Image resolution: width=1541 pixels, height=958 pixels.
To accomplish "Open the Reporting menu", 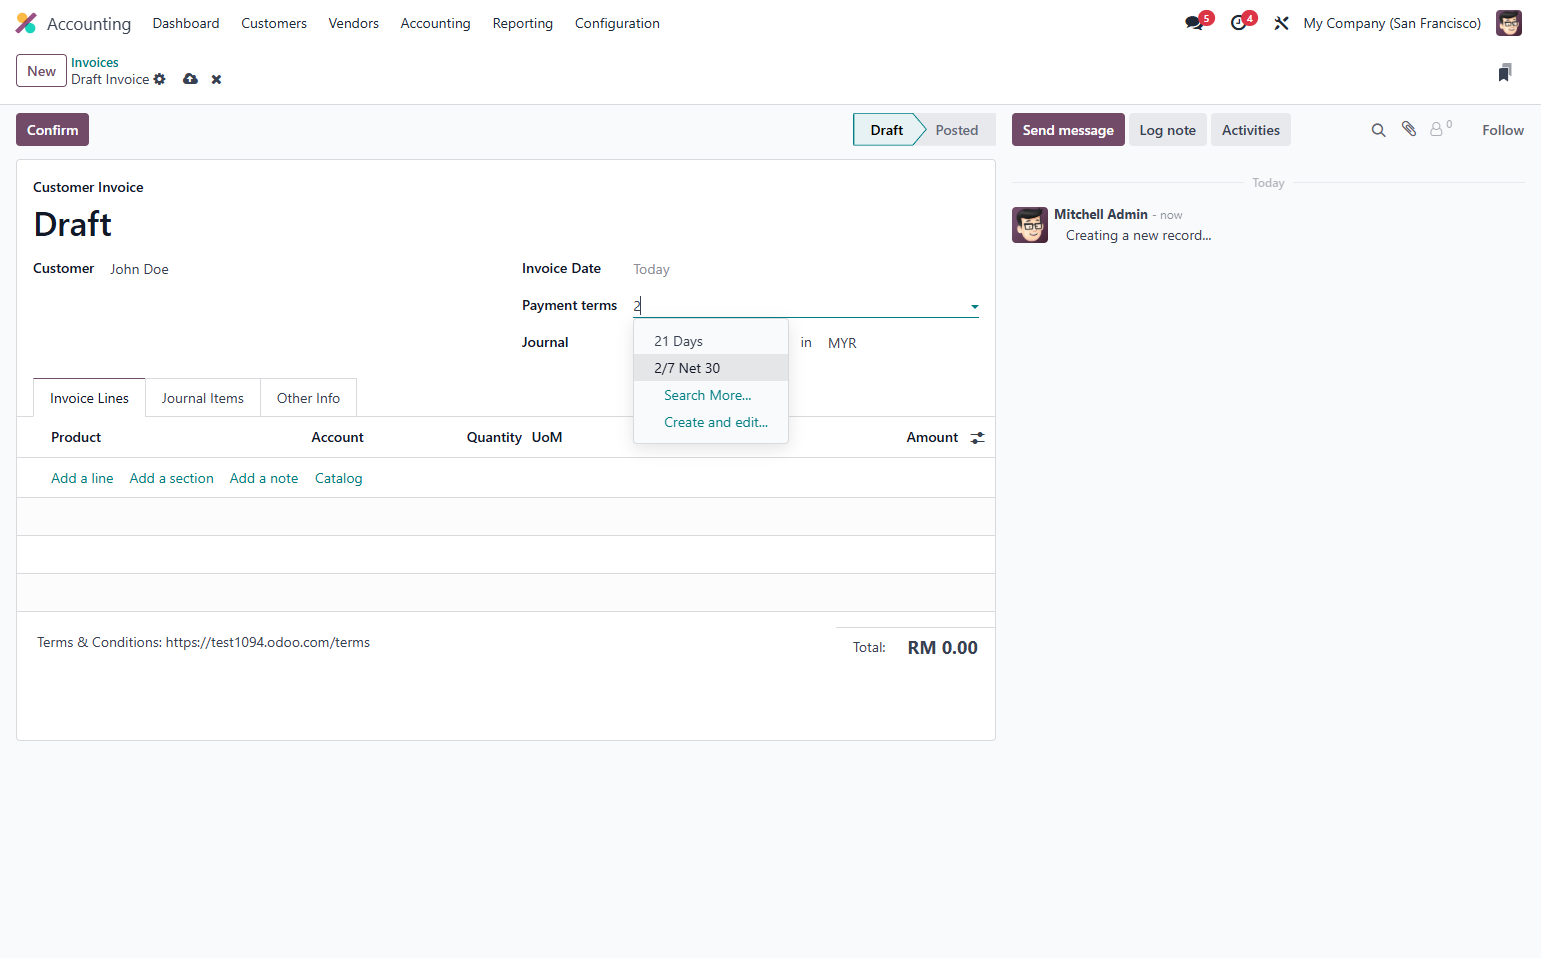I will (523, 23).
